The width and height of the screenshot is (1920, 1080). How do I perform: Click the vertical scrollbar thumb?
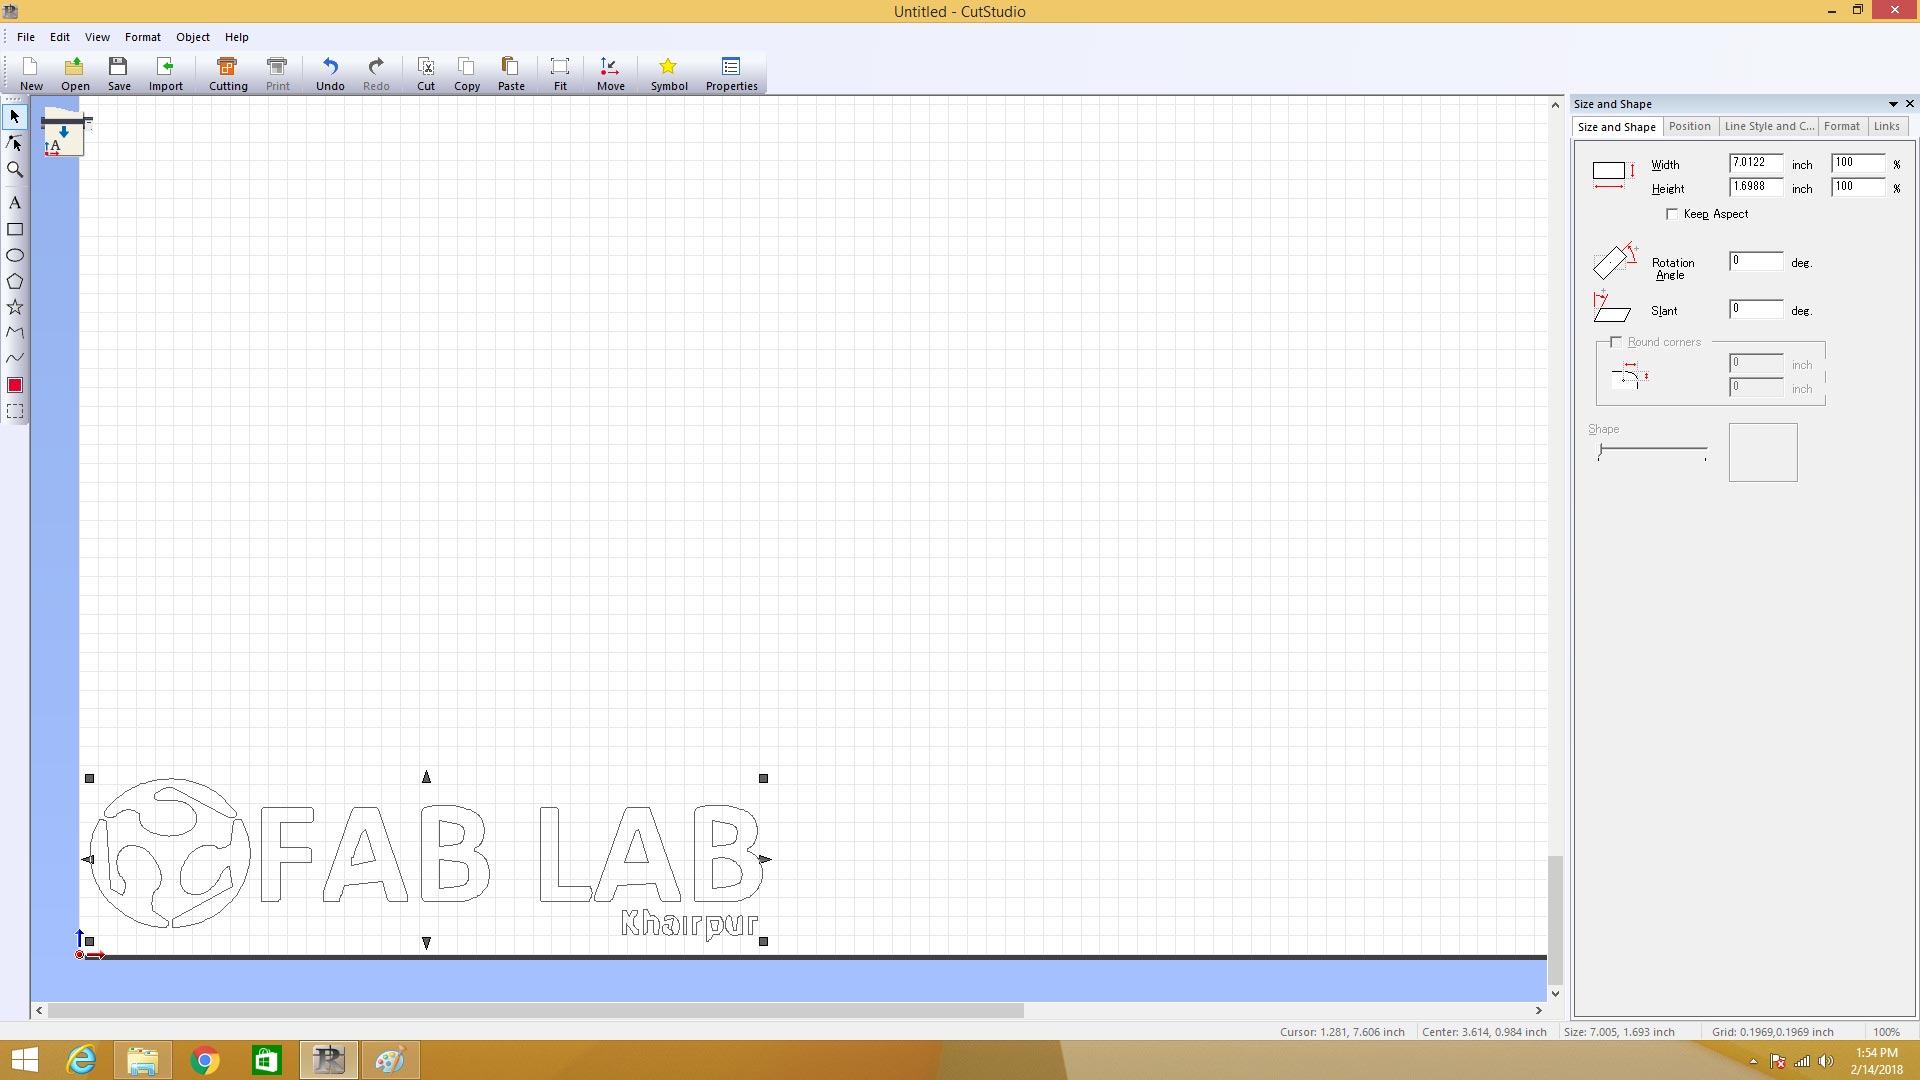[1555, 920]
